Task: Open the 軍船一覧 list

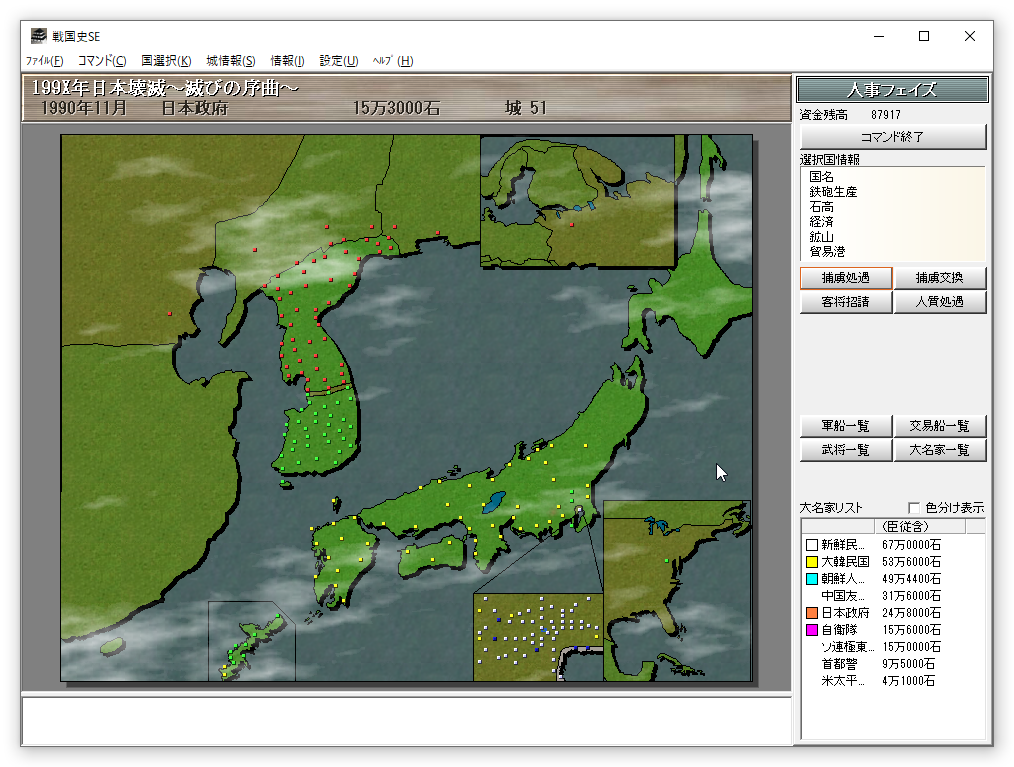Action: [845, 426]
